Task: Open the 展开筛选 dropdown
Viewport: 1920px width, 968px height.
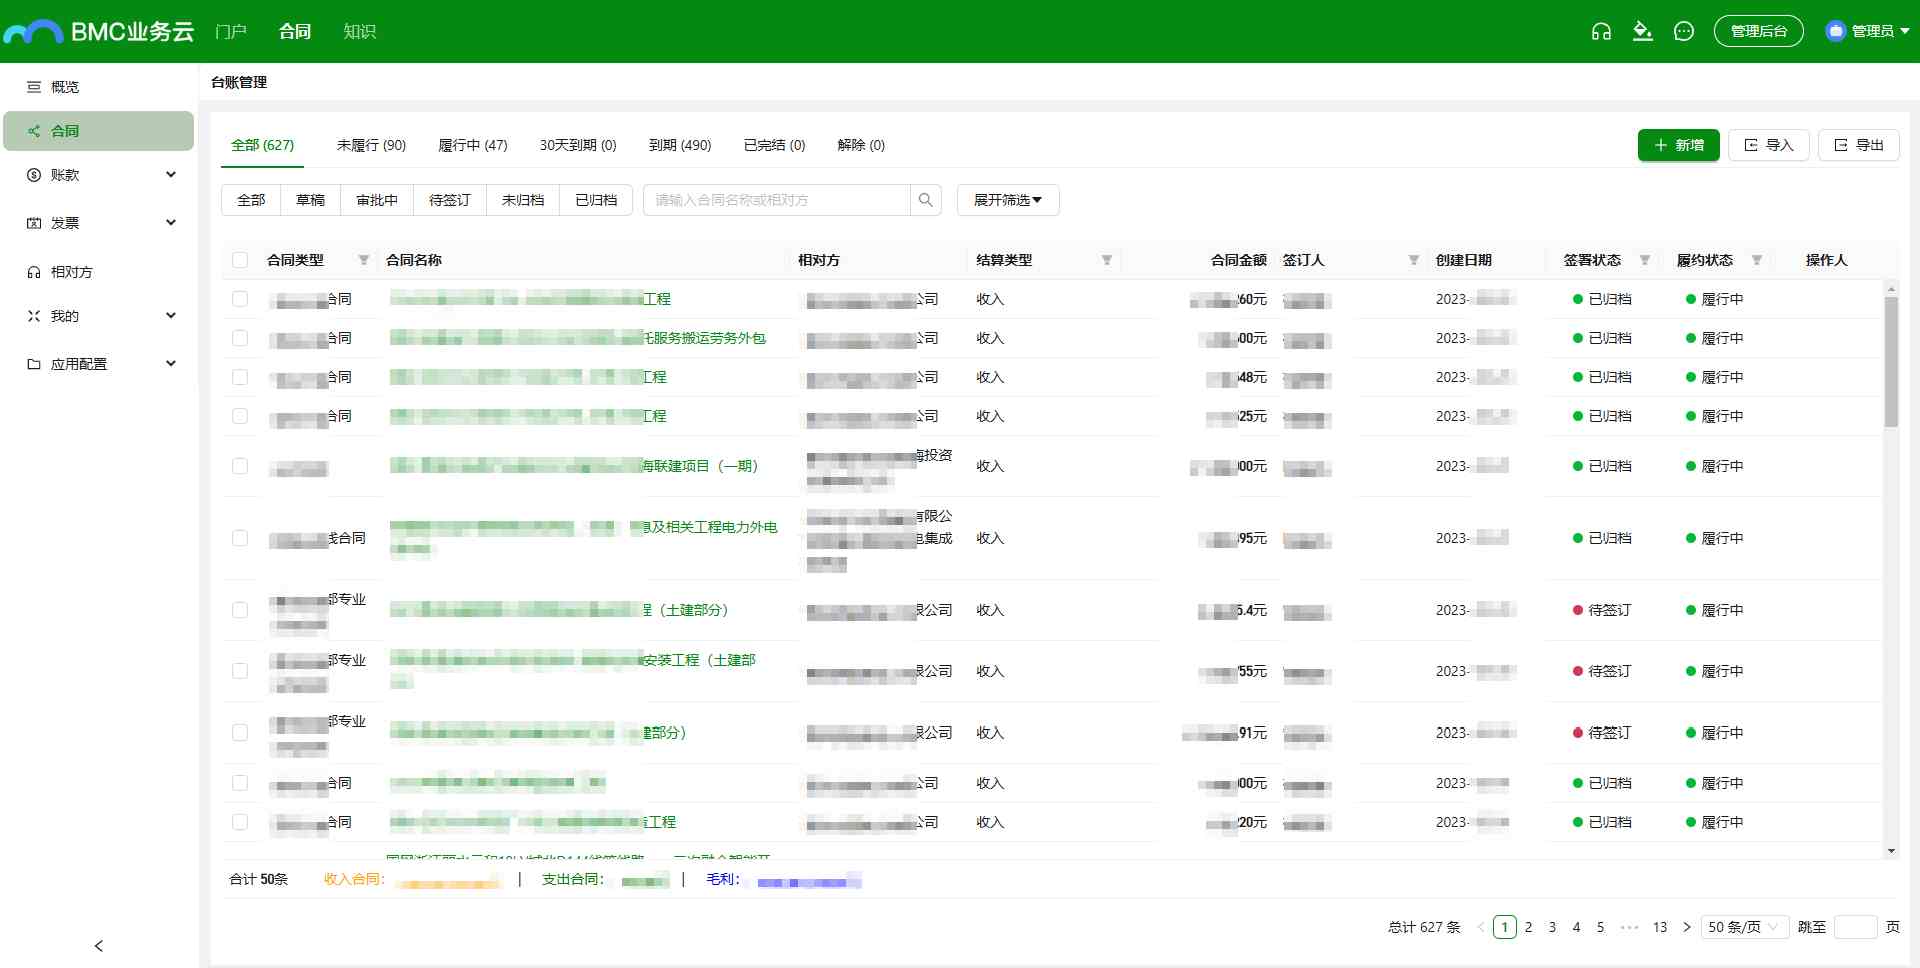Action: 1008,200
